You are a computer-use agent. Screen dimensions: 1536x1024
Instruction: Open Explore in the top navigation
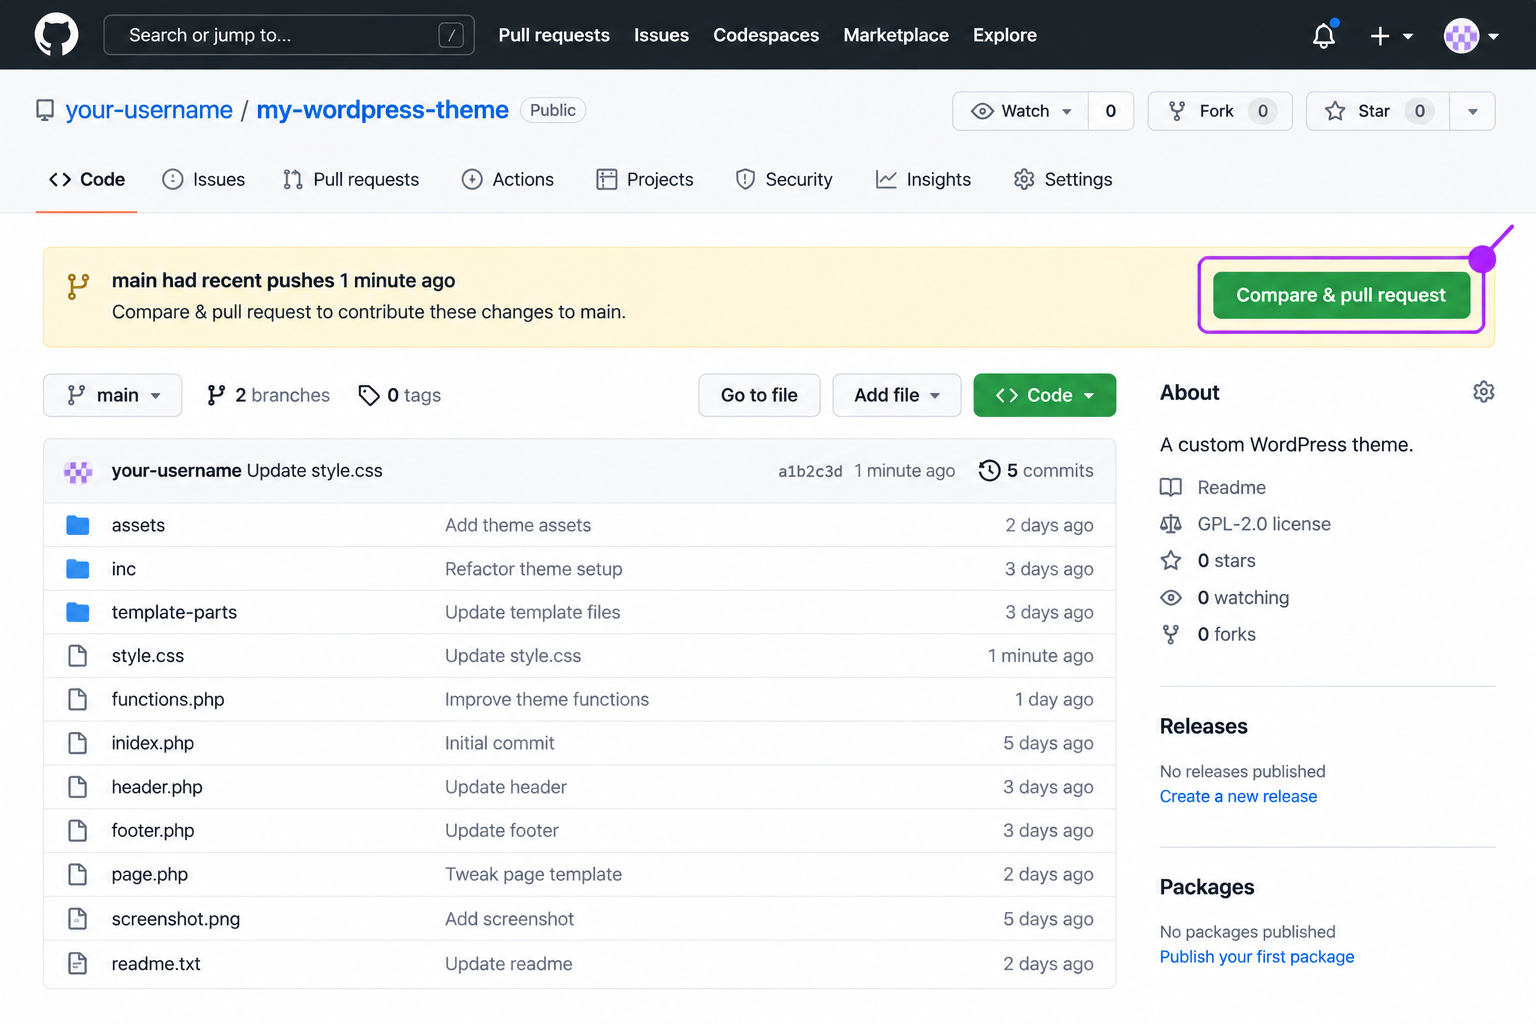pos(1005,35)
